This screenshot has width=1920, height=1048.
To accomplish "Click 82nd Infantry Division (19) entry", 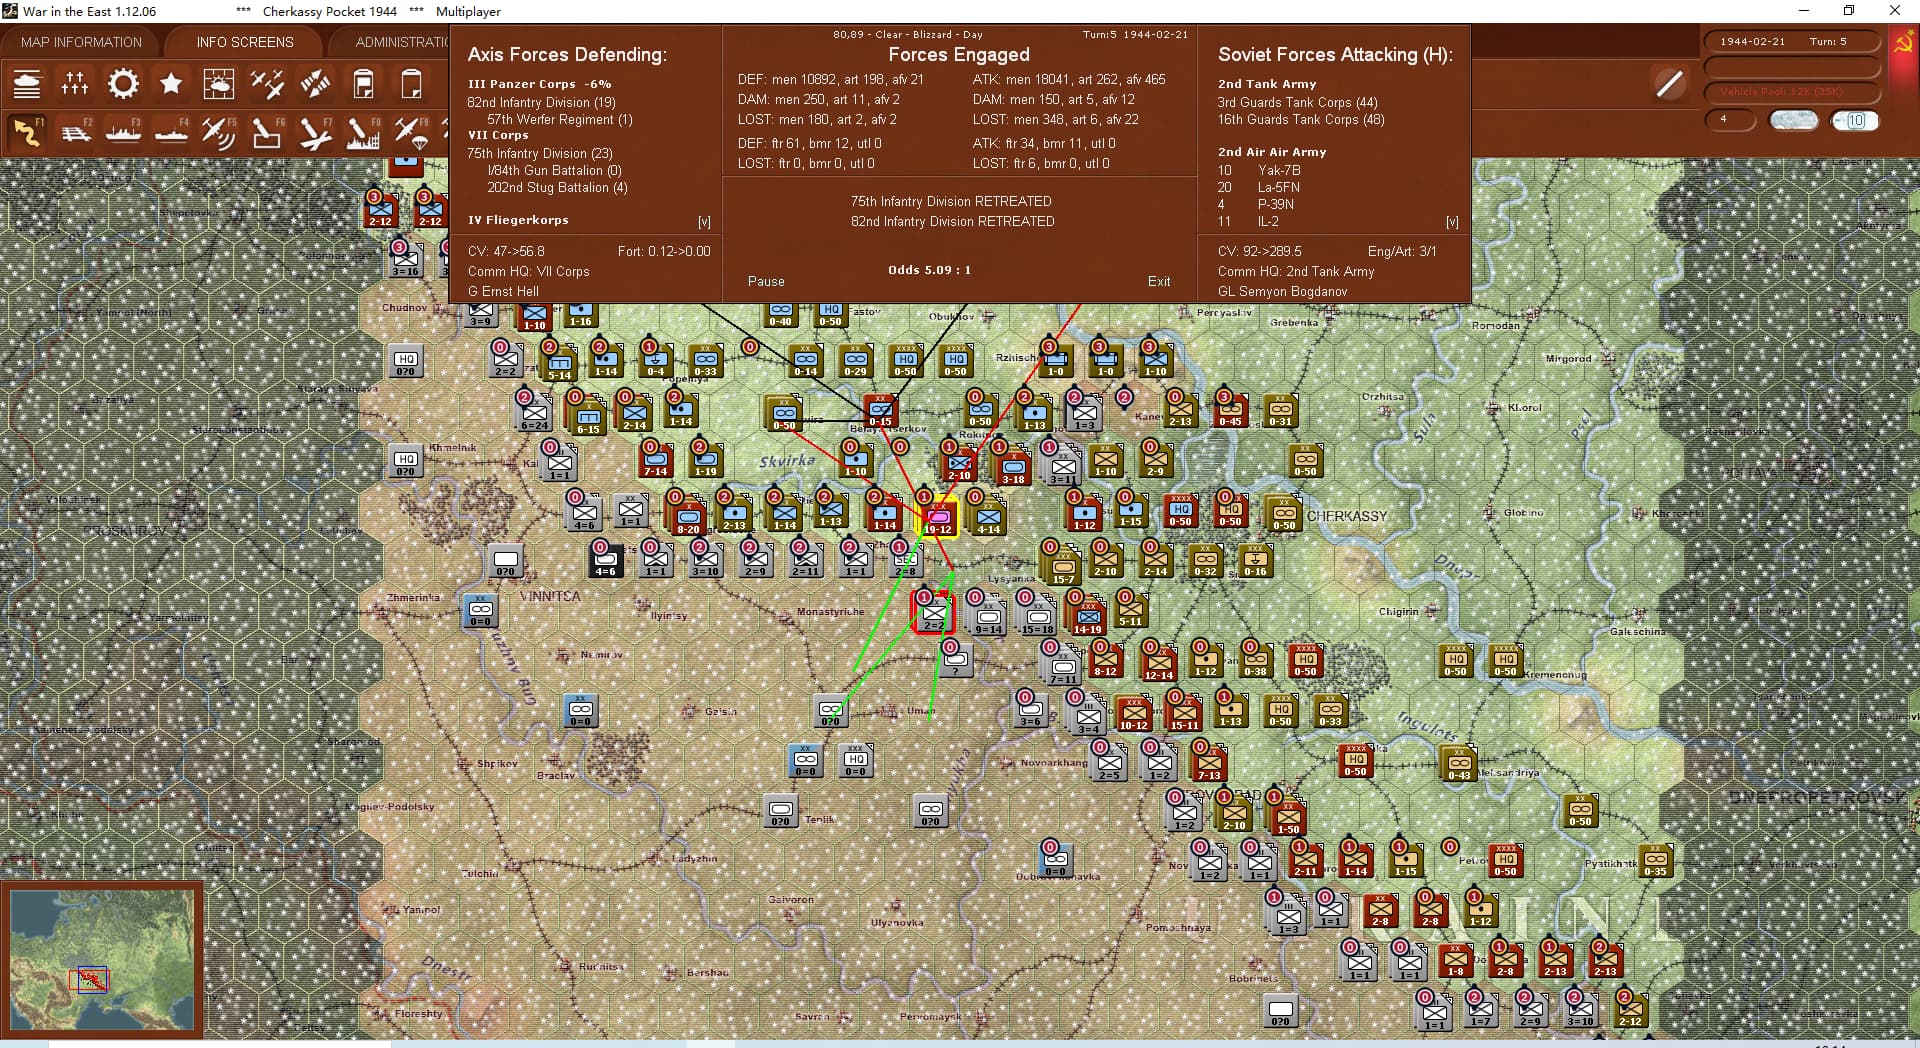I will point(541,102).
